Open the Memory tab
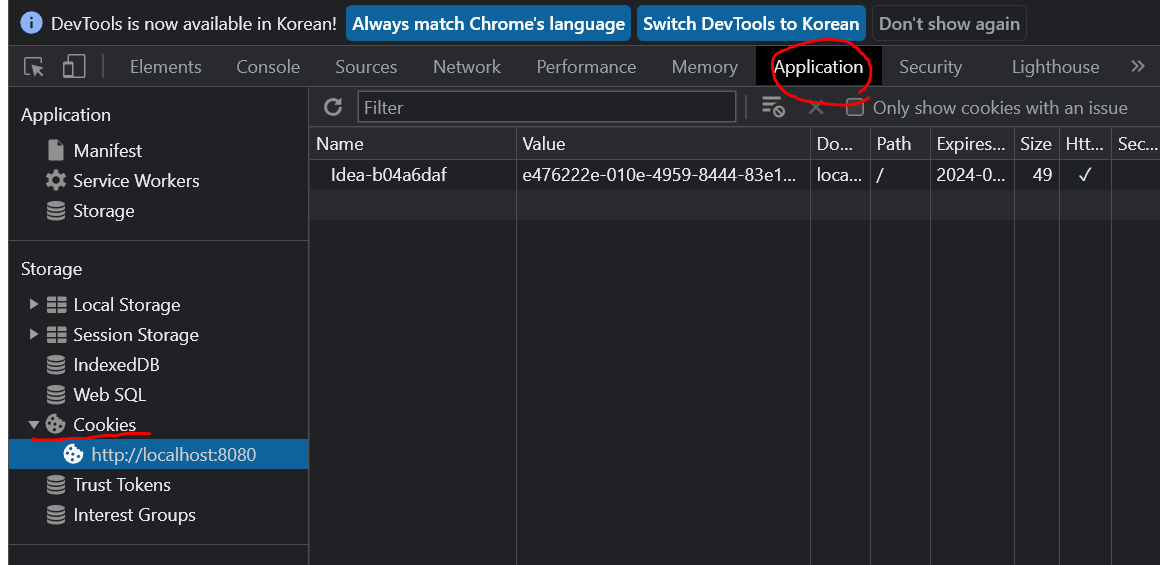The height and width of the screenshot is (565, 1160). point(704,67)
